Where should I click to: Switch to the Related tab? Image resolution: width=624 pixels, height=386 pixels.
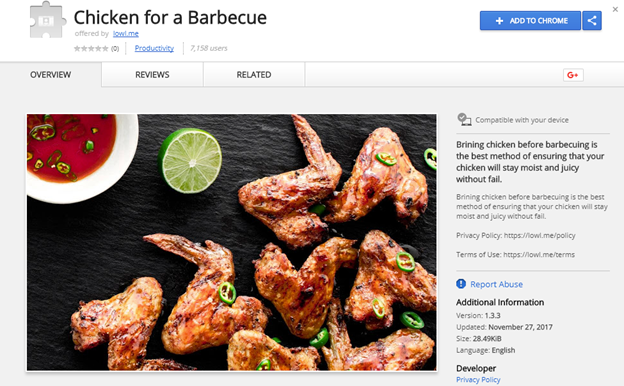point(254,75)
